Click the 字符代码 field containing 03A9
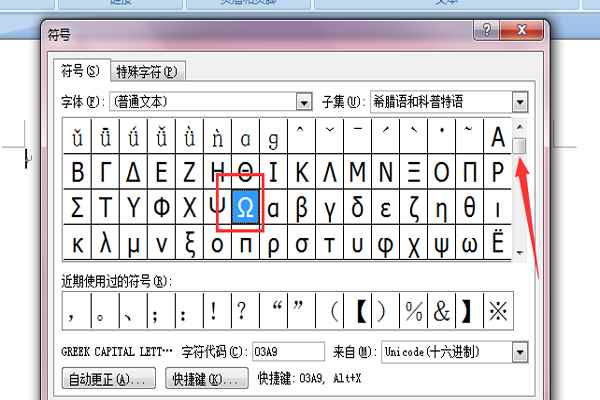This screenshot has width=600, height=400. (x=288, y=352)
